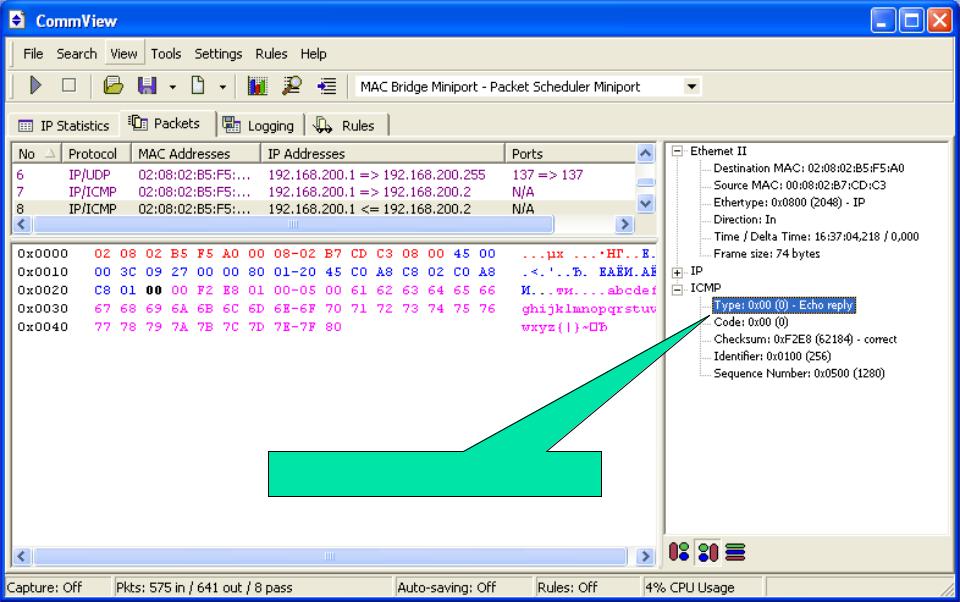Image resolution: width=960 pixels, height=602 pixels.
Task: Select packet 6 IP/UDP row
Action: pyautogui.click(x=324, y=175)
